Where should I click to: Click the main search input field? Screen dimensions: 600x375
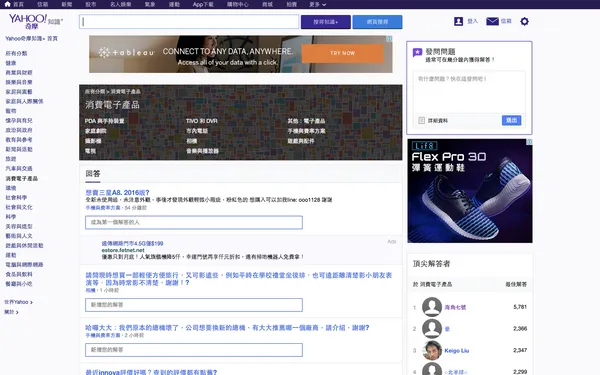point(189,22)
